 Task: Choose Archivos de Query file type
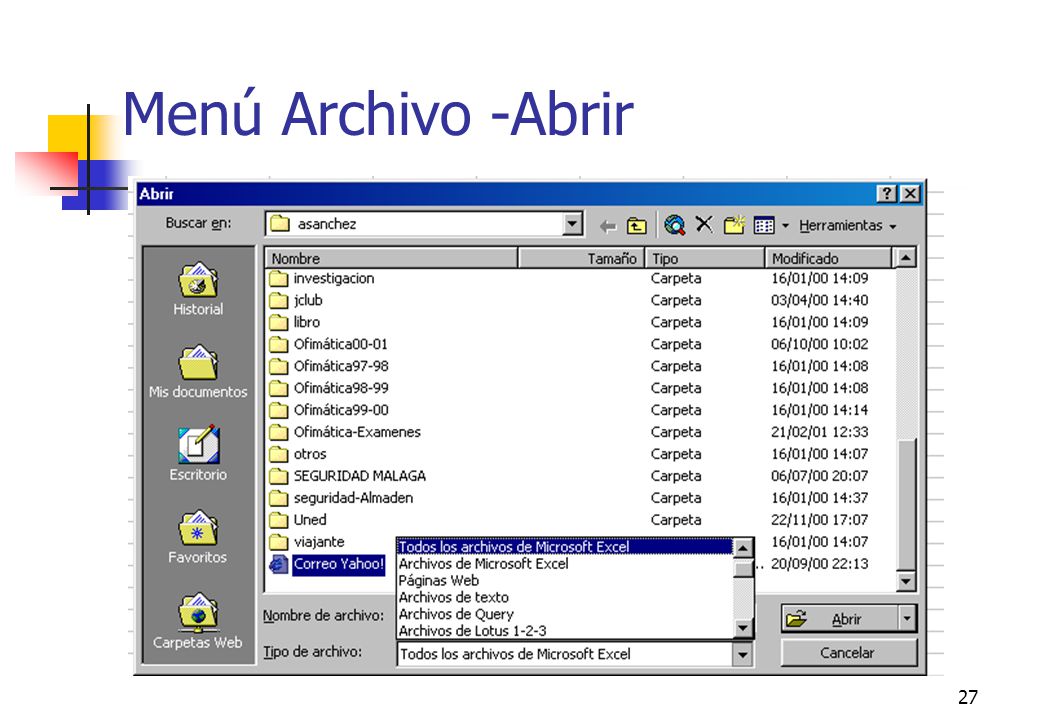(x=565, y=615)
